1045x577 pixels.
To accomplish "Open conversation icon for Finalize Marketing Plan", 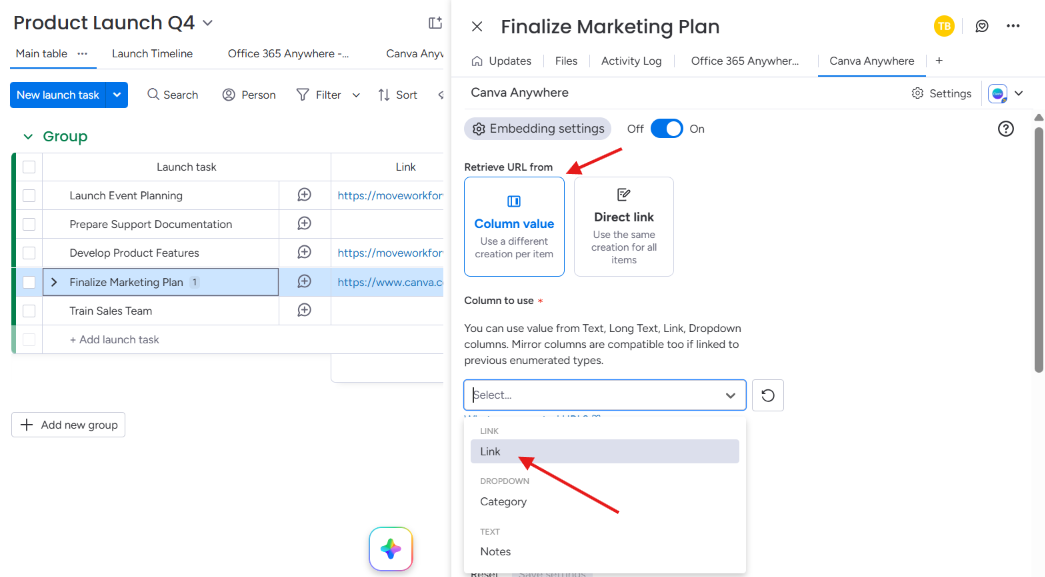I will click(x=305, y=281).
